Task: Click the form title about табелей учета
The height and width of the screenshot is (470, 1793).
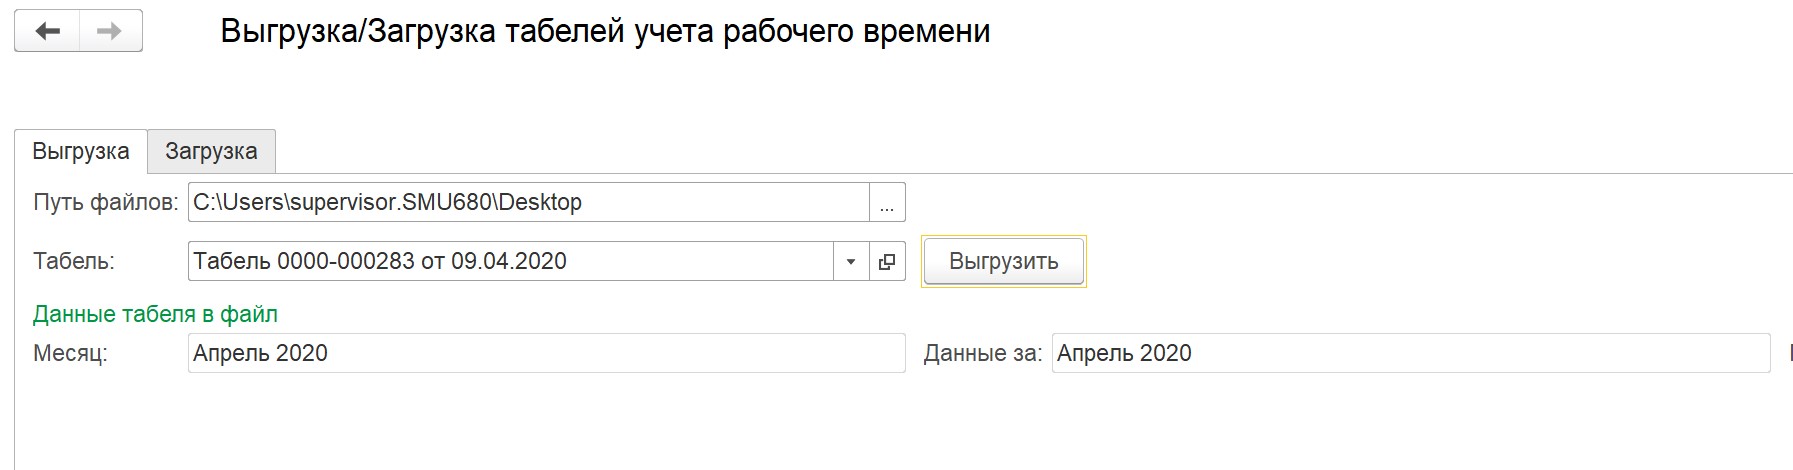Action: pyautogui.click(x=605, y=31)
